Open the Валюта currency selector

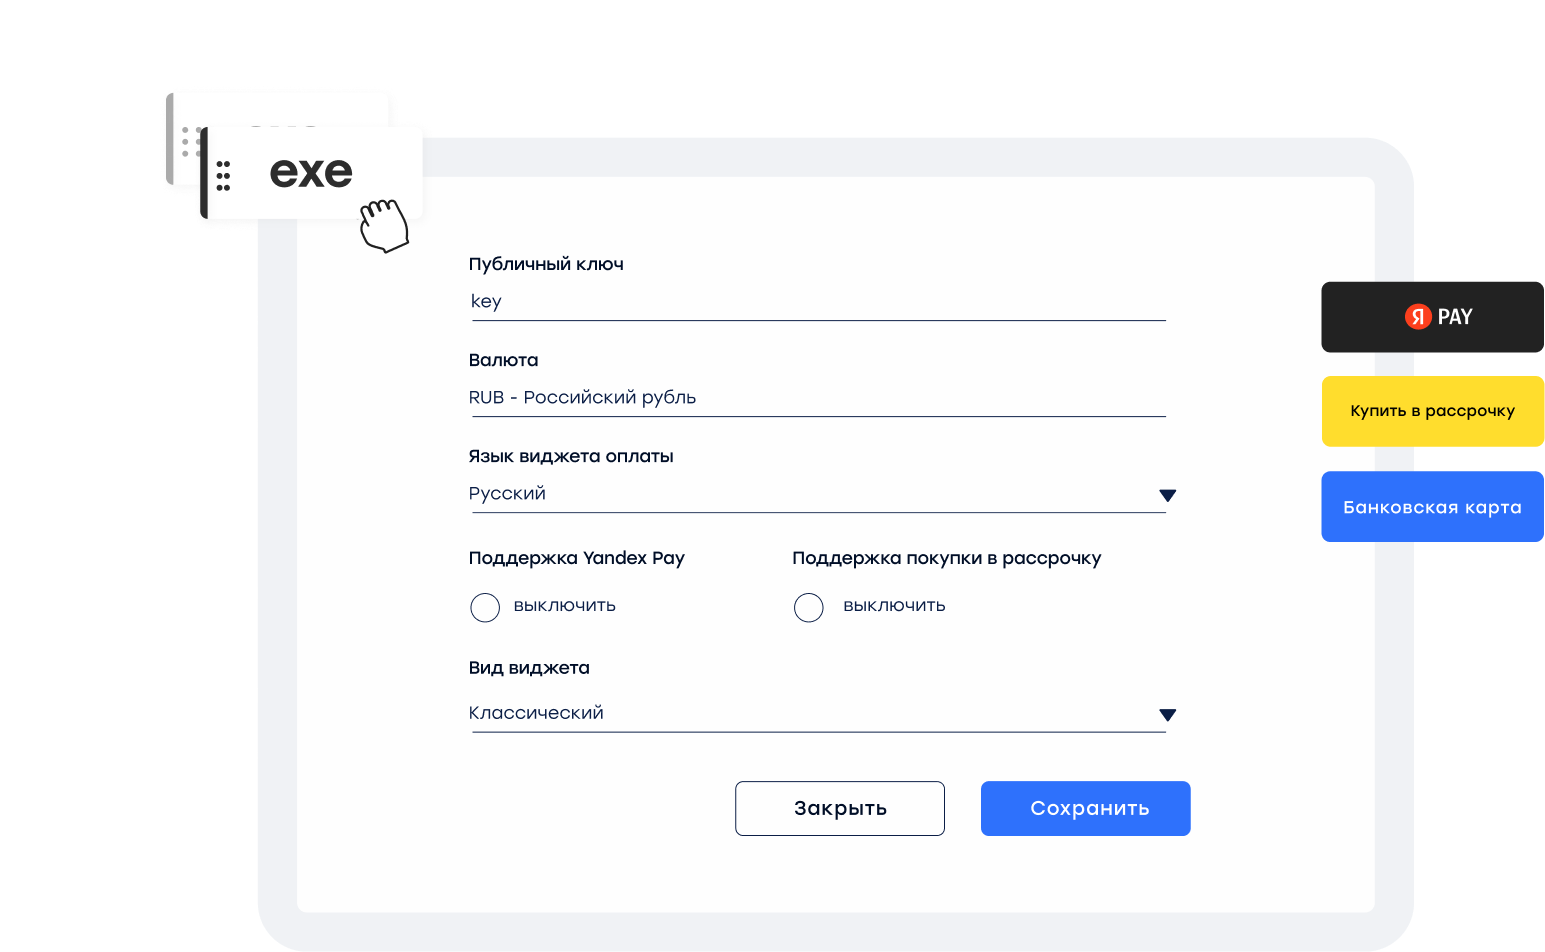pyautogui.click(x=816, y=398)
